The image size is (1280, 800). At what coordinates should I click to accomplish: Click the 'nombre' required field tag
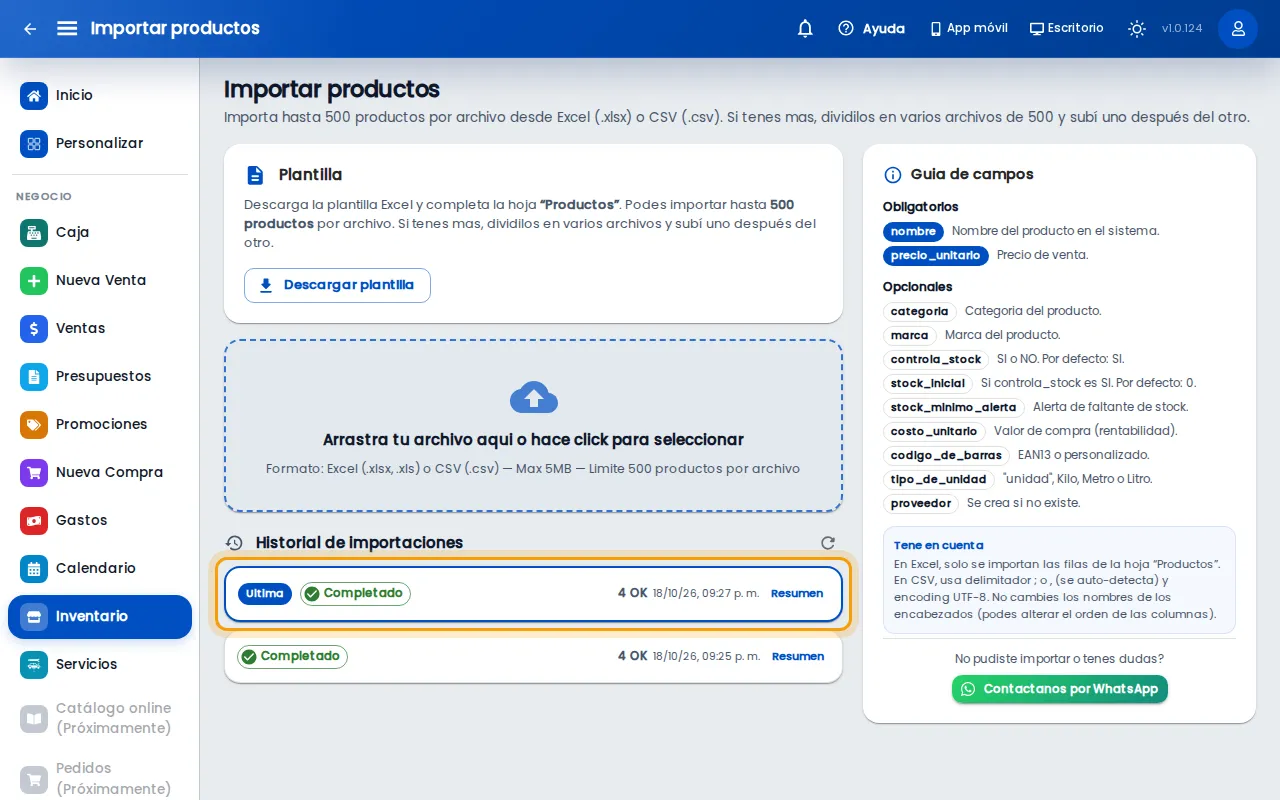coord(913,231)
